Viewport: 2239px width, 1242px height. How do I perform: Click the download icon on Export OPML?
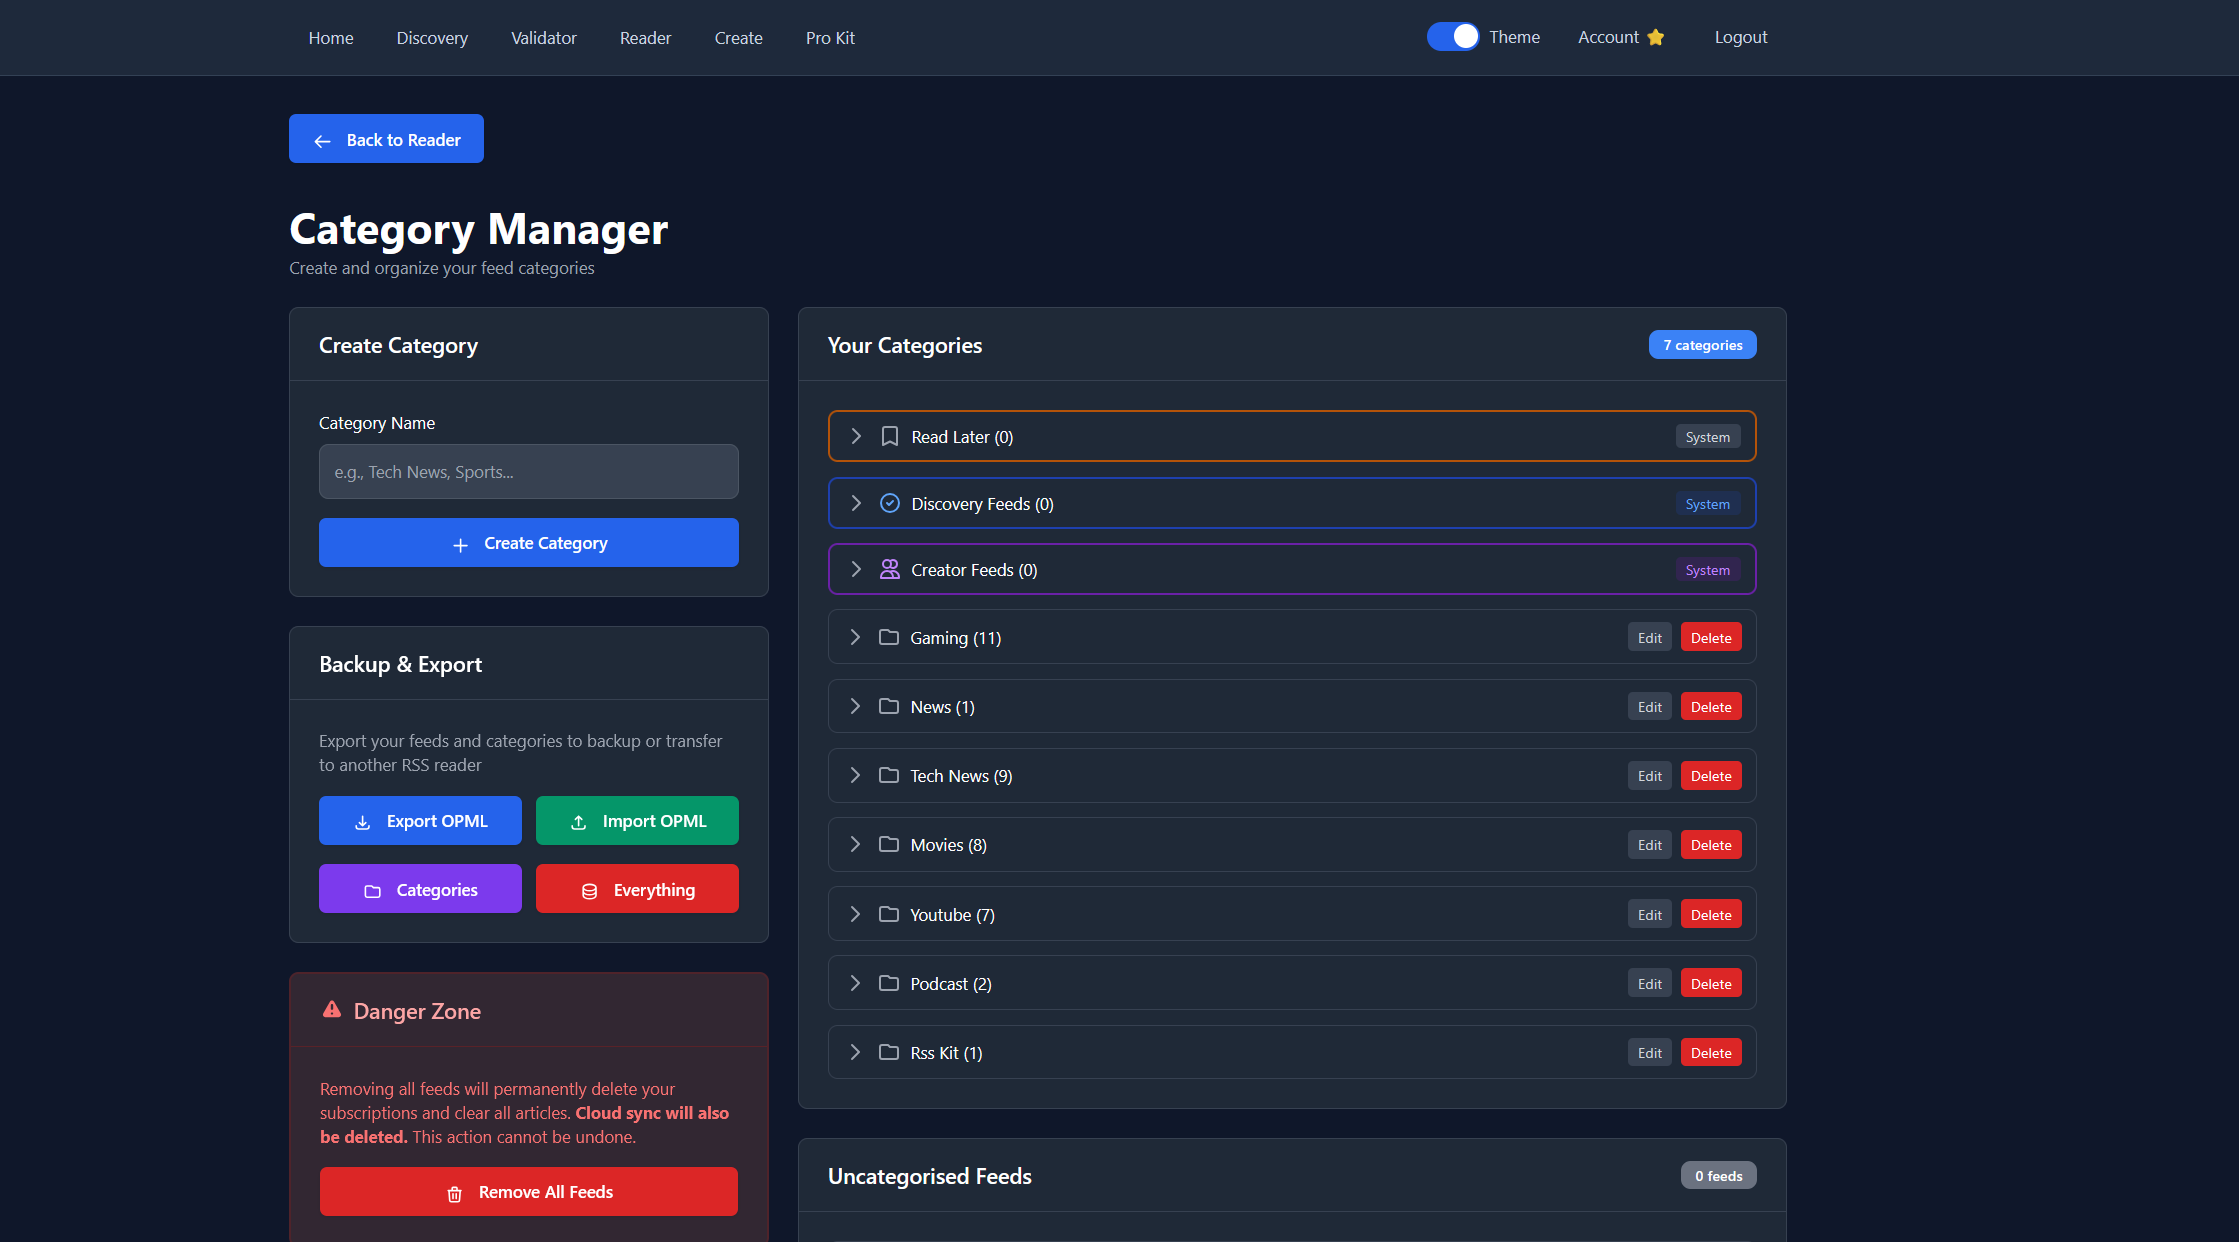[x=362, y=821]
